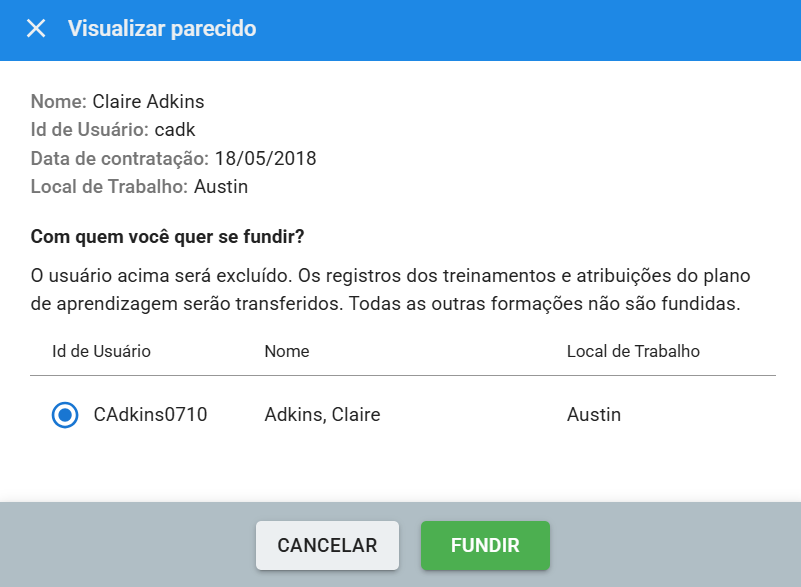The image size is (801, 587).
Task: Click the hire date 18/05/2018
Action: (x=265, y=158)
